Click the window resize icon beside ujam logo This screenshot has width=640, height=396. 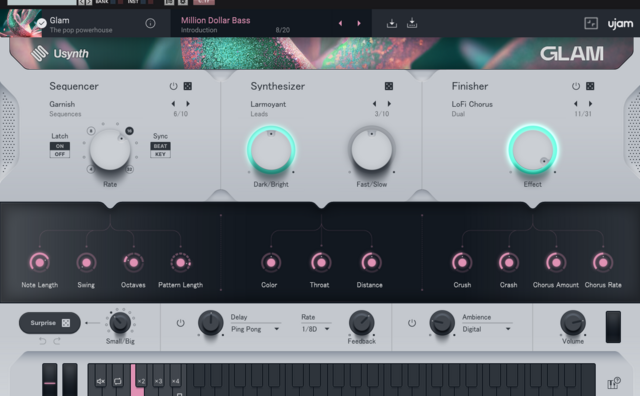pyautogui.click(x=591, y=23)
